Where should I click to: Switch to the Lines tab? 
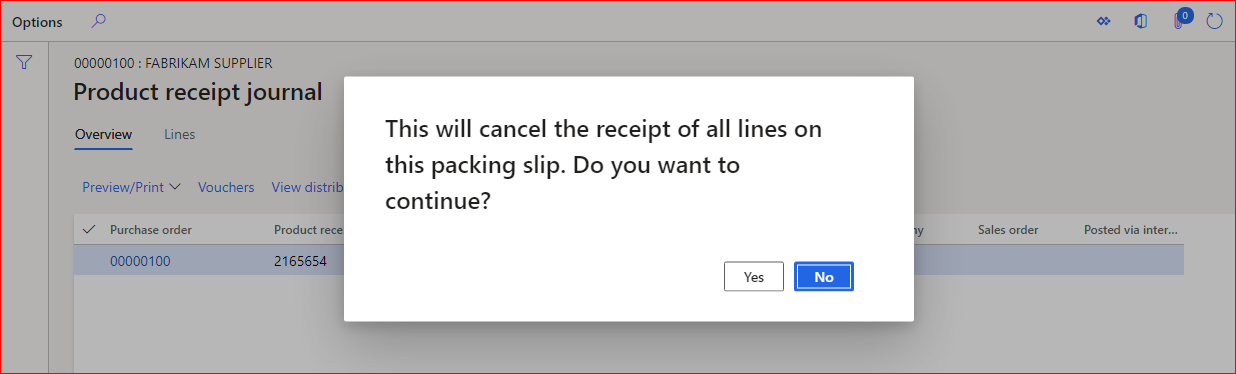click(180, 134)
